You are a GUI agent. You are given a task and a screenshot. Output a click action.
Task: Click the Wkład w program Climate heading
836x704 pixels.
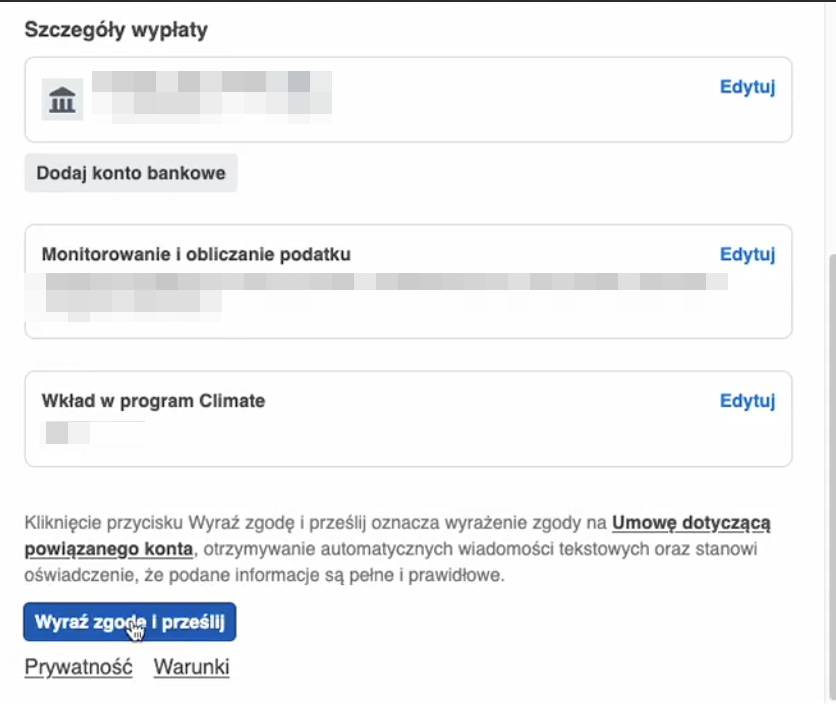pyautogui.click(x=153, y=401)
